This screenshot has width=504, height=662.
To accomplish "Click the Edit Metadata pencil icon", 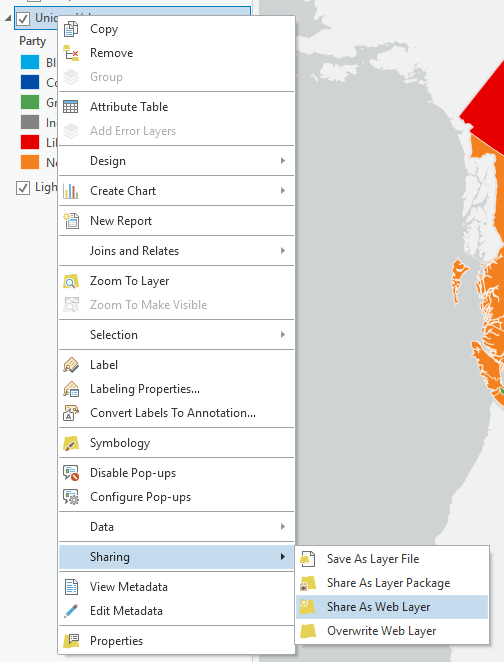I will point(71,611).
